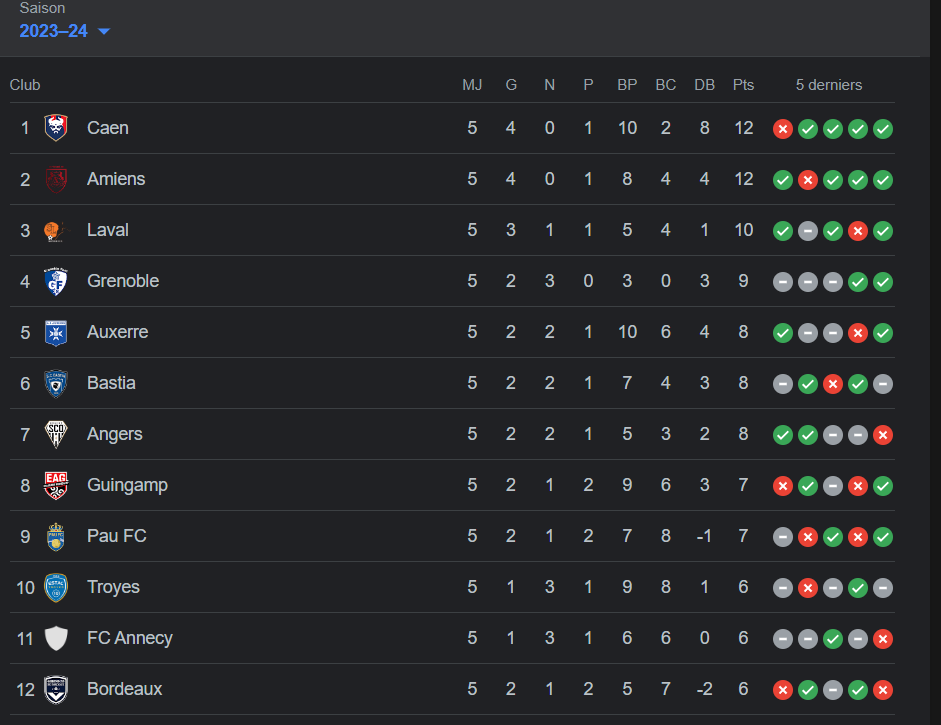The height and width of the screenshot is (725, 941).
Task: Click the Grenoble club logo
Action: point(56,281)
